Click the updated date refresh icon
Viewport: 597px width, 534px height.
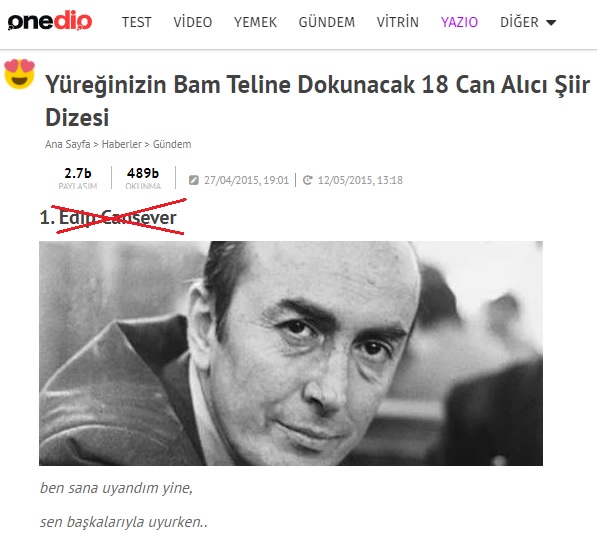(x=308, y=180)
